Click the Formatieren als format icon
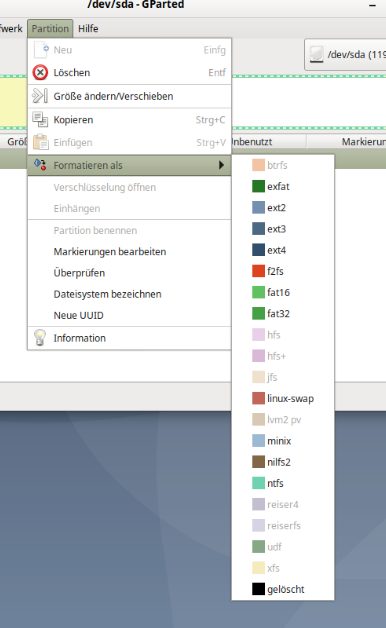 [40, 165]
